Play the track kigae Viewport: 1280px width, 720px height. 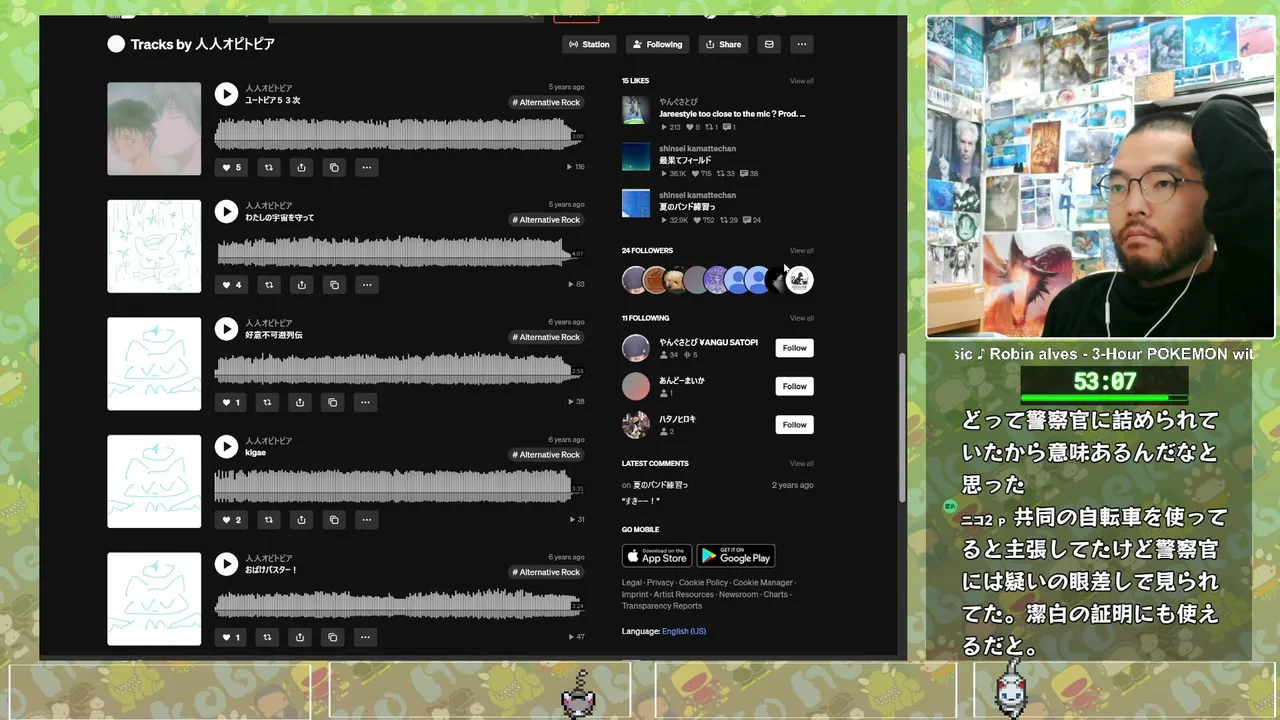[226, 446]
